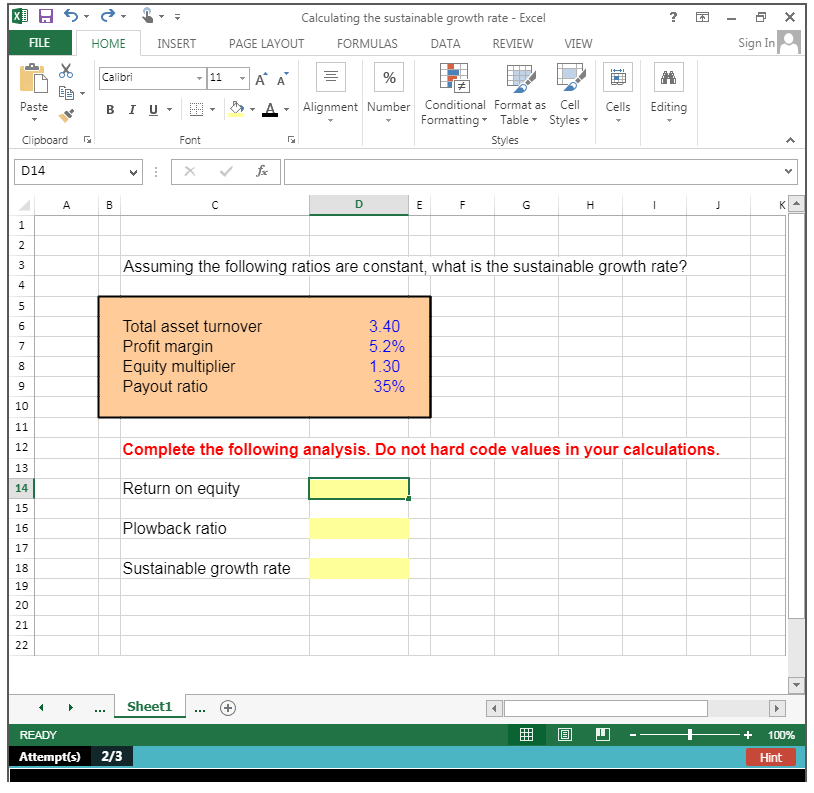Click the zoom slider handle in status bar
Screen dimensions: 814x793
click(689, 735)
